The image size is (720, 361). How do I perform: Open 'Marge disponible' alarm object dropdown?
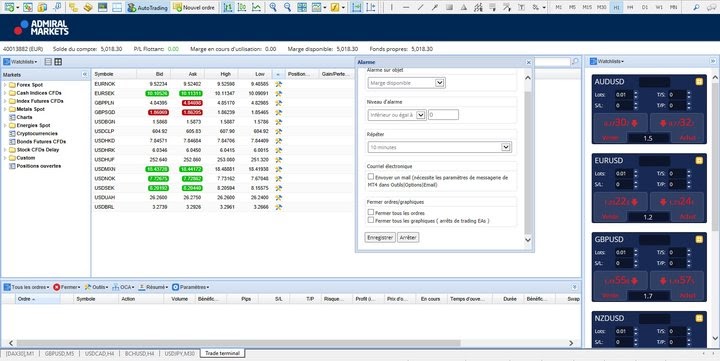[x=406, y=83]
